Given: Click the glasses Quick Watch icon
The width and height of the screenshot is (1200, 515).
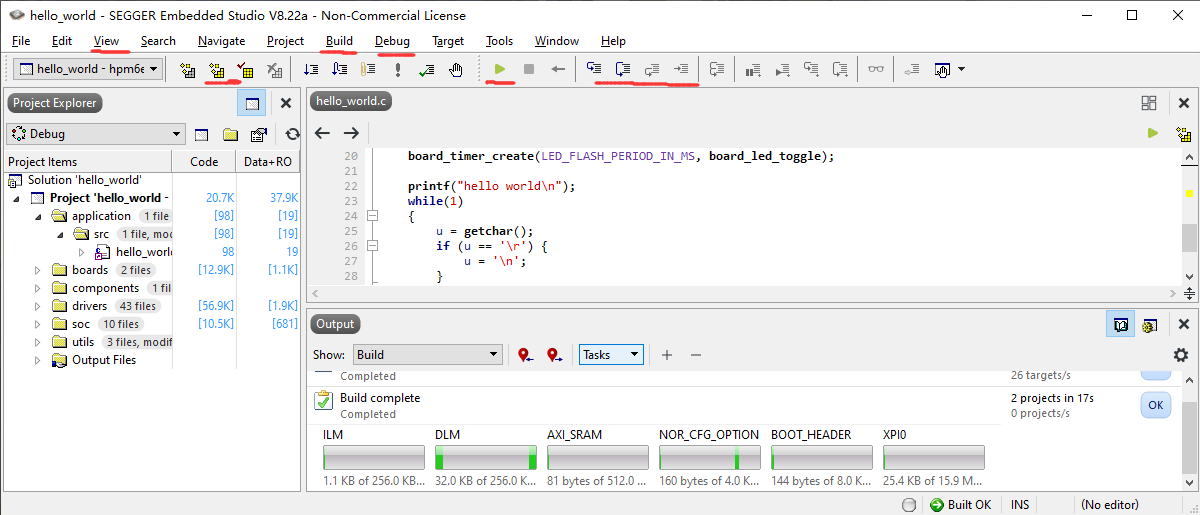Looking at the screenshot, I should [876, 69].
